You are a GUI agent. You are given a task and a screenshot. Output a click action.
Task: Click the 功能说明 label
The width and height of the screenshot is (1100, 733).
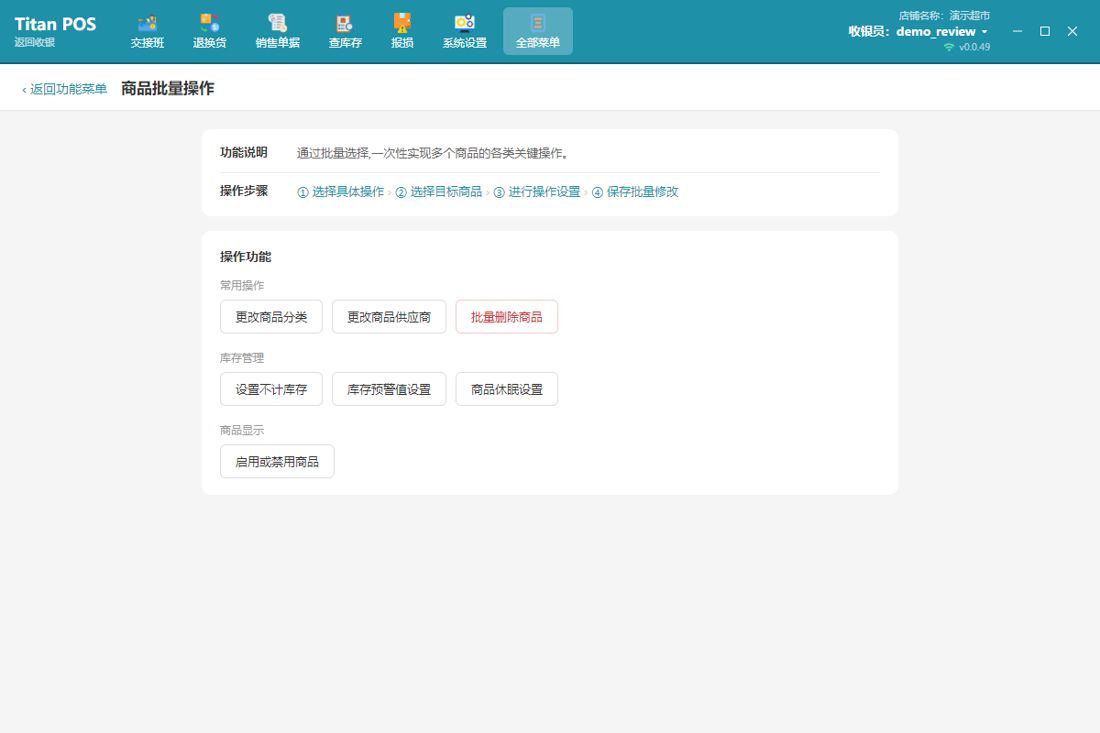pos(243,152)
